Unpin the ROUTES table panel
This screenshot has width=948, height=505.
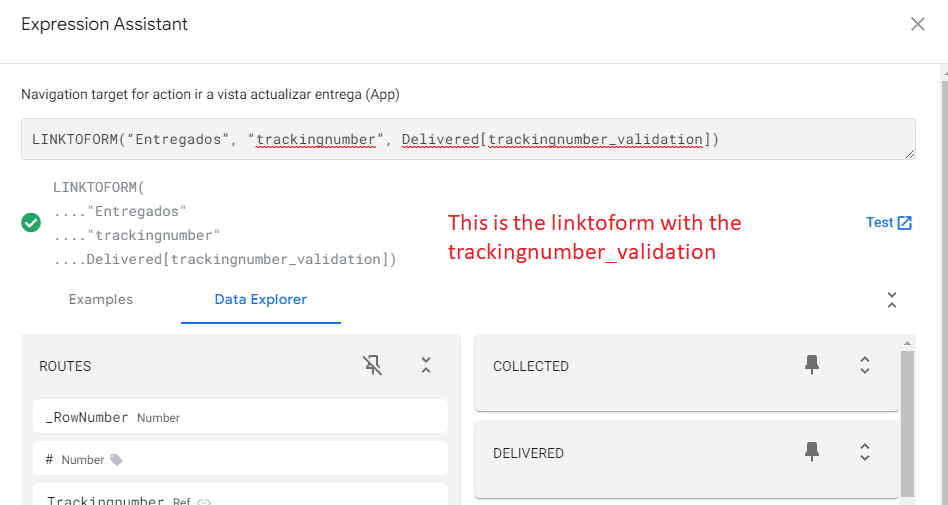(x=372, y=365)
